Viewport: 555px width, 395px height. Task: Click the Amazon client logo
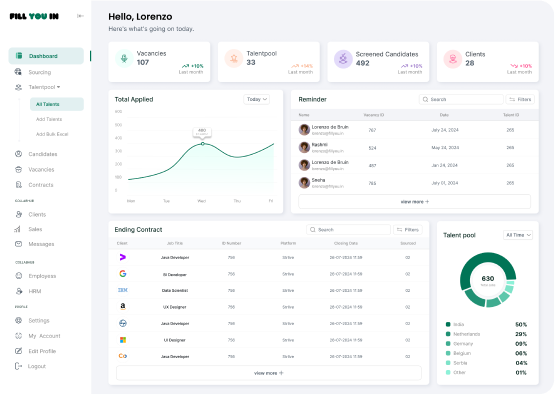(123, 307)
